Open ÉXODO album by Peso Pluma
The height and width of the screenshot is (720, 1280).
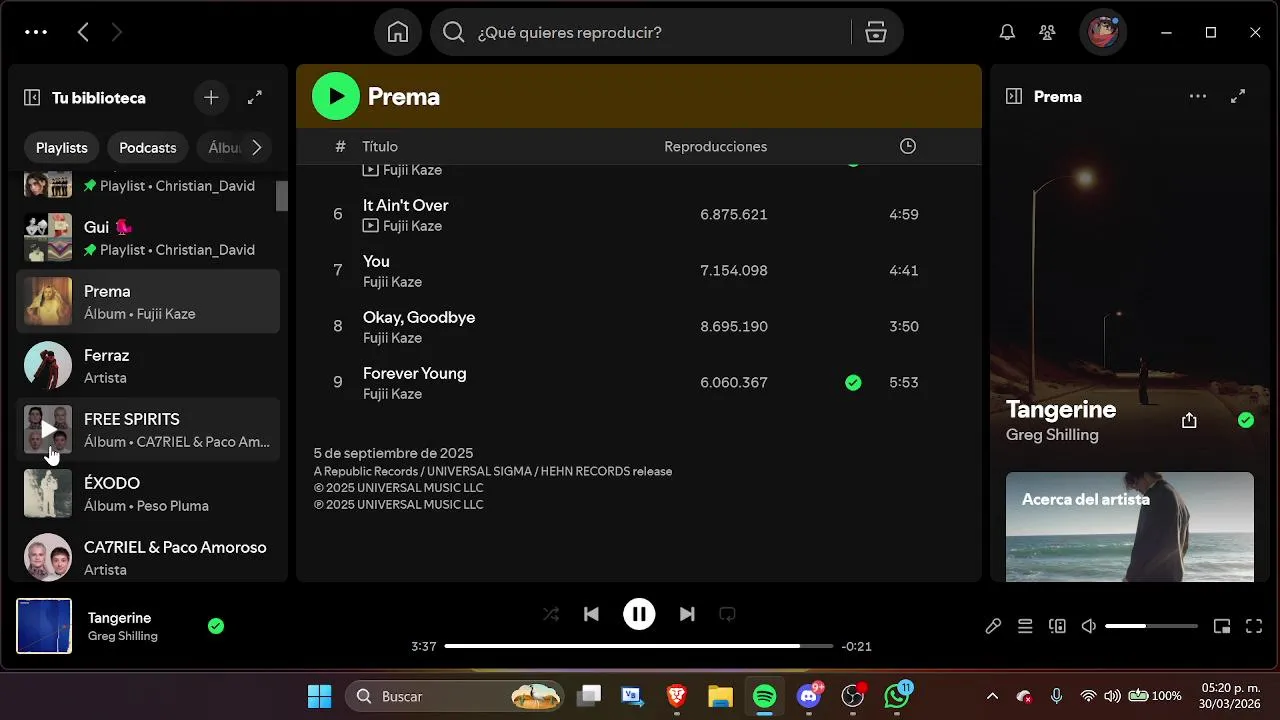(x=148, y=494)
